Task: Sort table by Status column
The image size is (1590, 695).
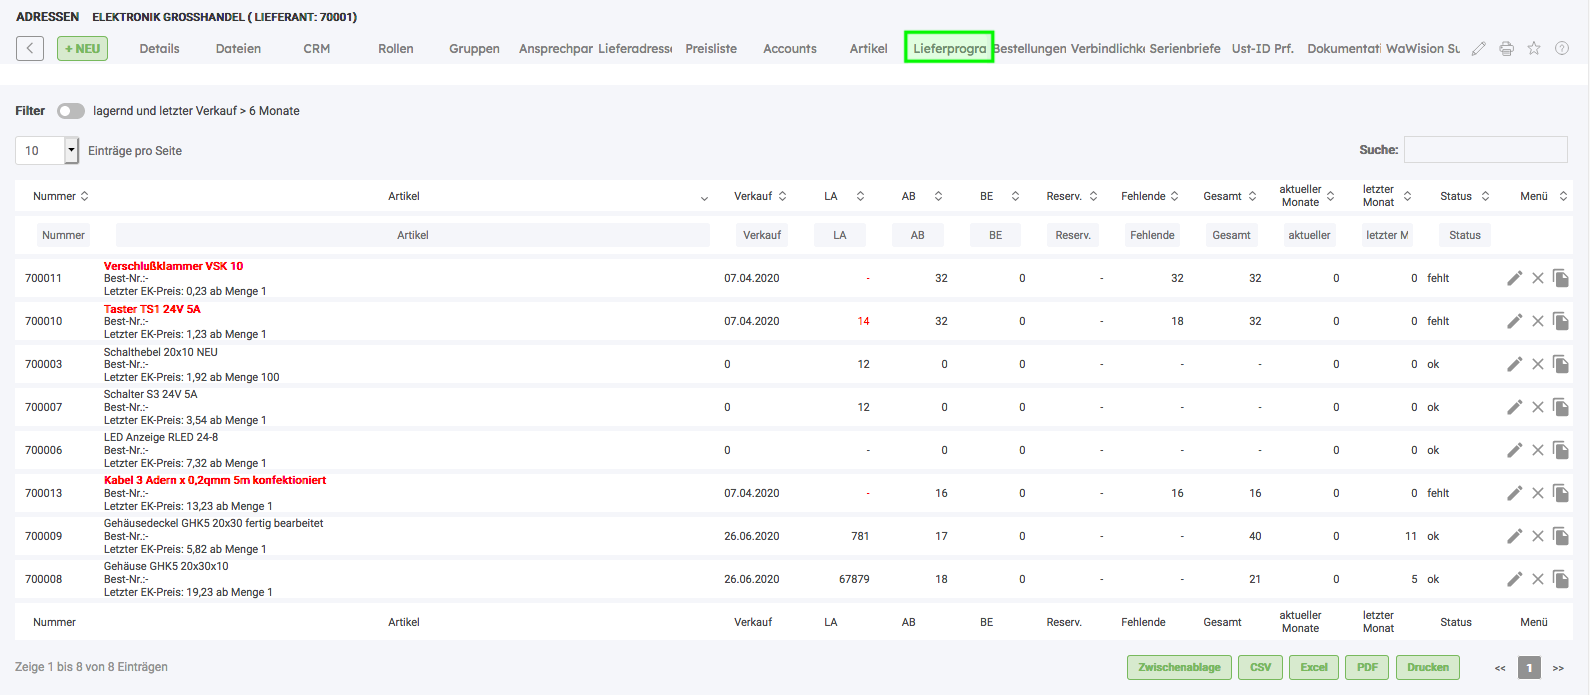Action: [x=1464, y=196]
